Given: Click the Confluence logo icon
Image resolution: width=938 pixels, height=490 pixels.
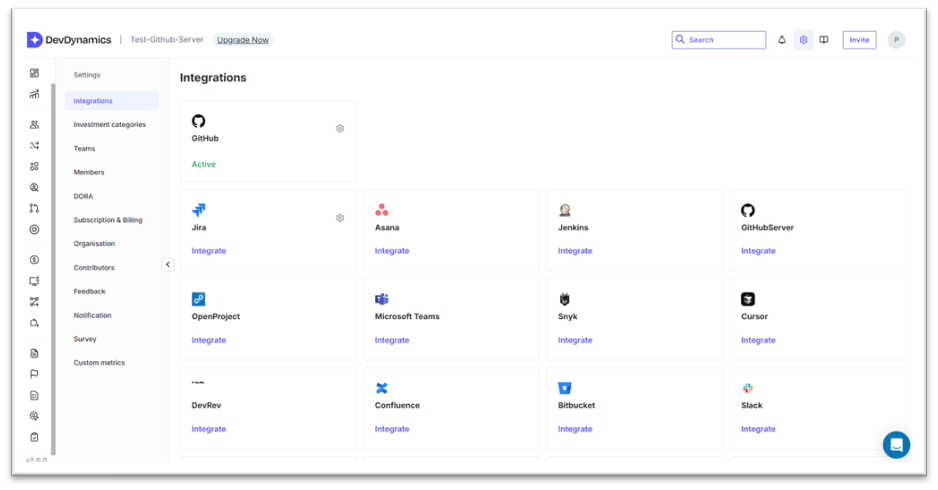Looking at the screenshot, I should tap(382, 388).
